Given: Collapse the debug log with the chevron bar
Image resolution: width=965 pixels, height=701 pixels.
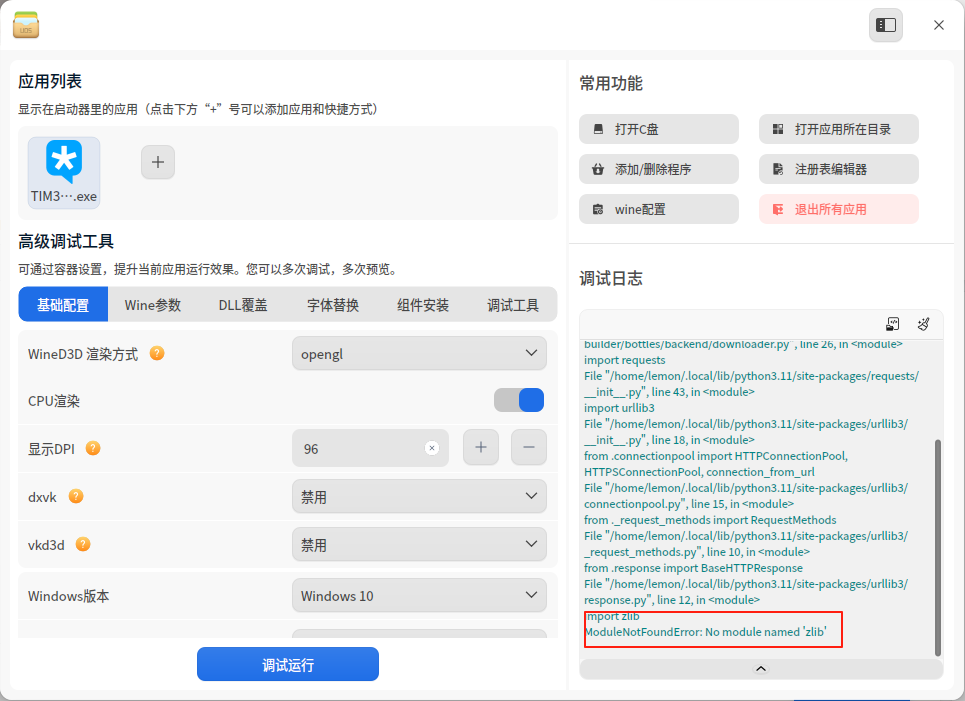Looking at the screenshot, I should [761, 669].
